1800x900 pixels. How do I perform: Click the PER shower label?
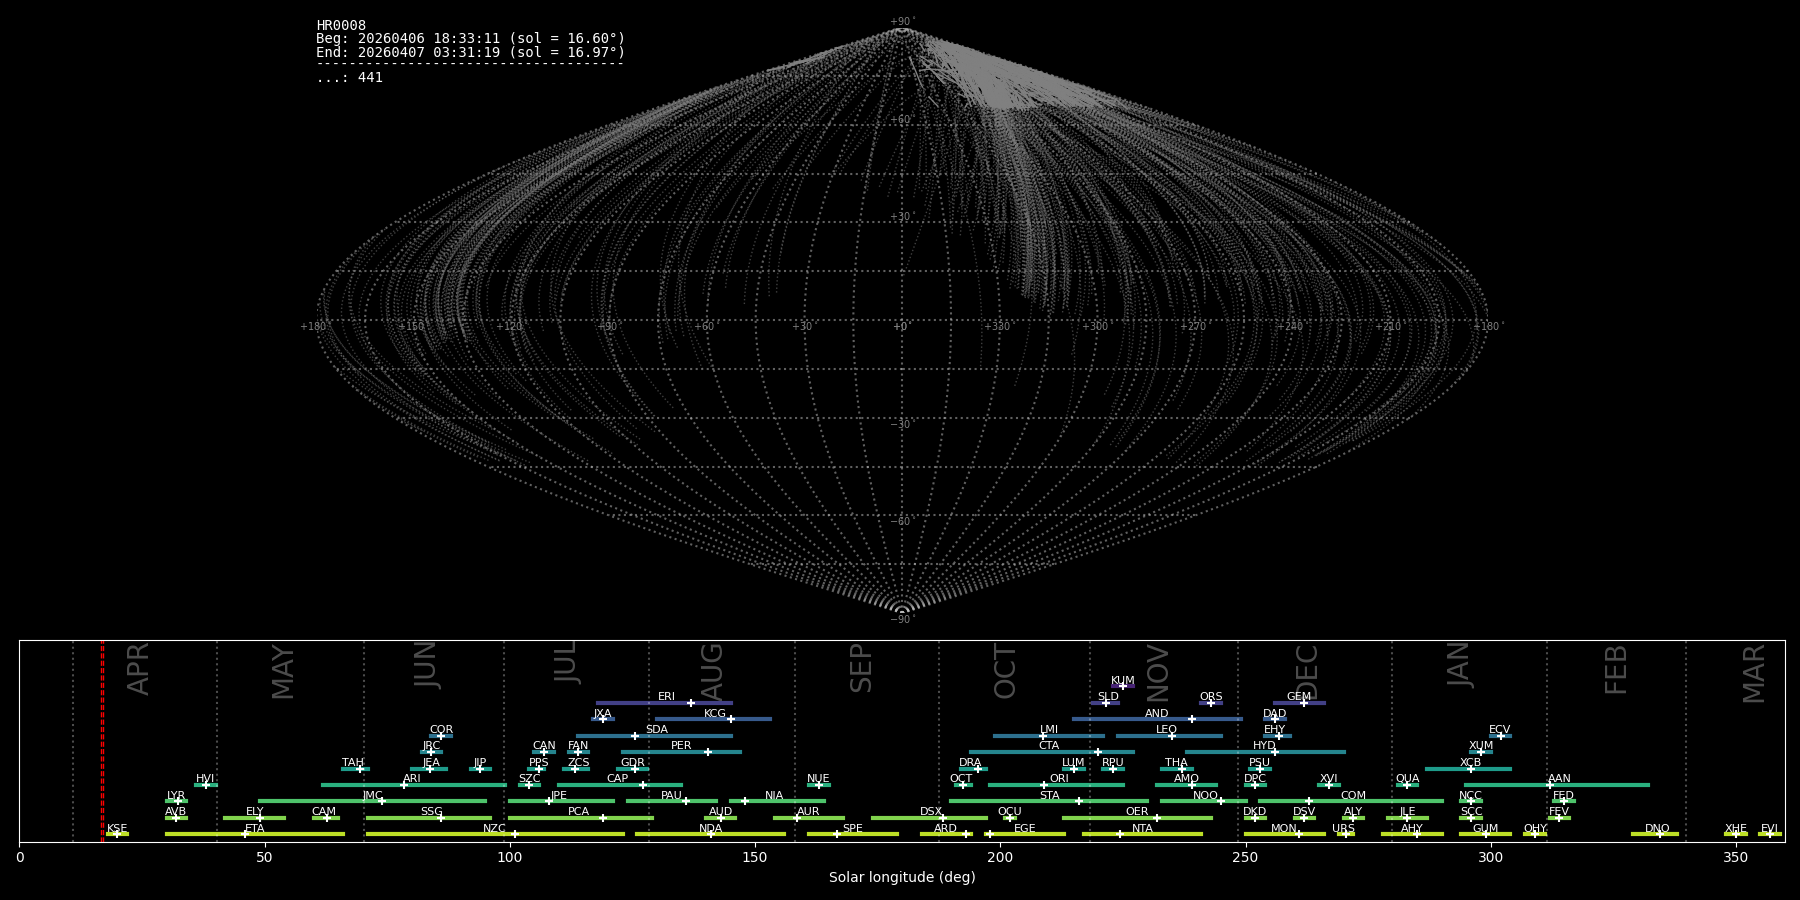681,746
